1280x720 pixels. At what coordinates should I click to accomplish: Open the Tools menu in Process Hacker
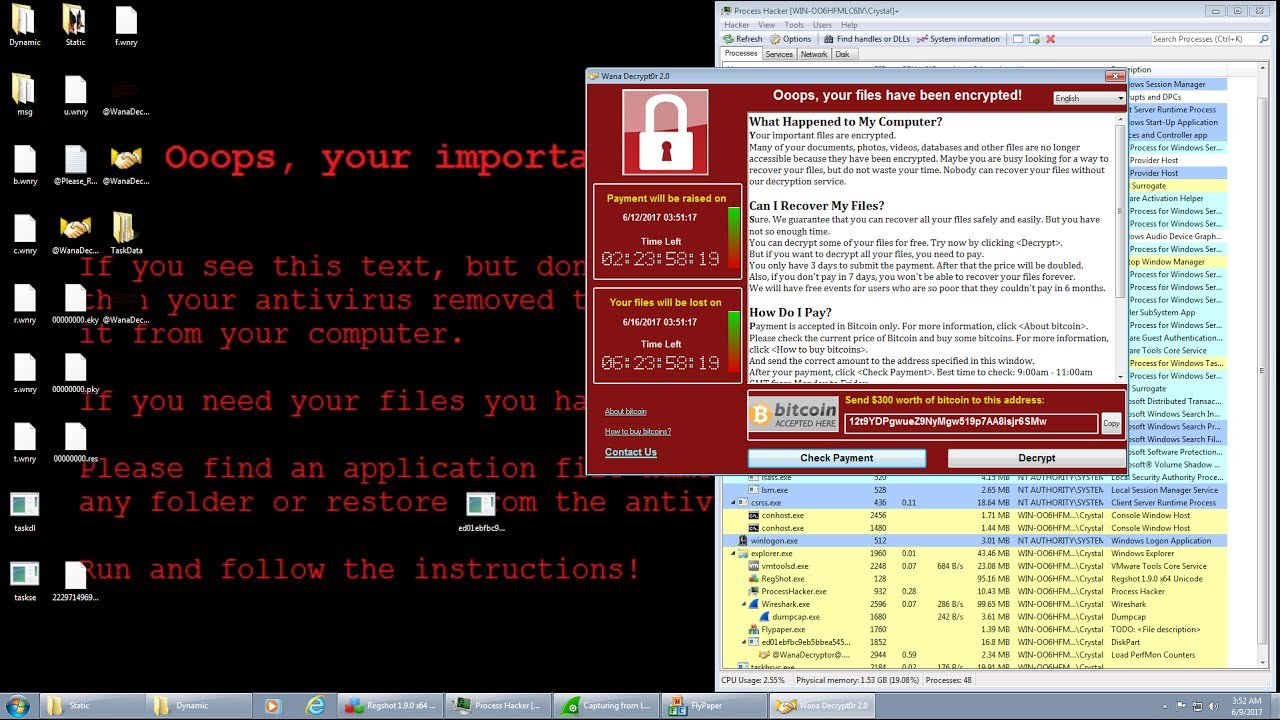click(794, 25)
